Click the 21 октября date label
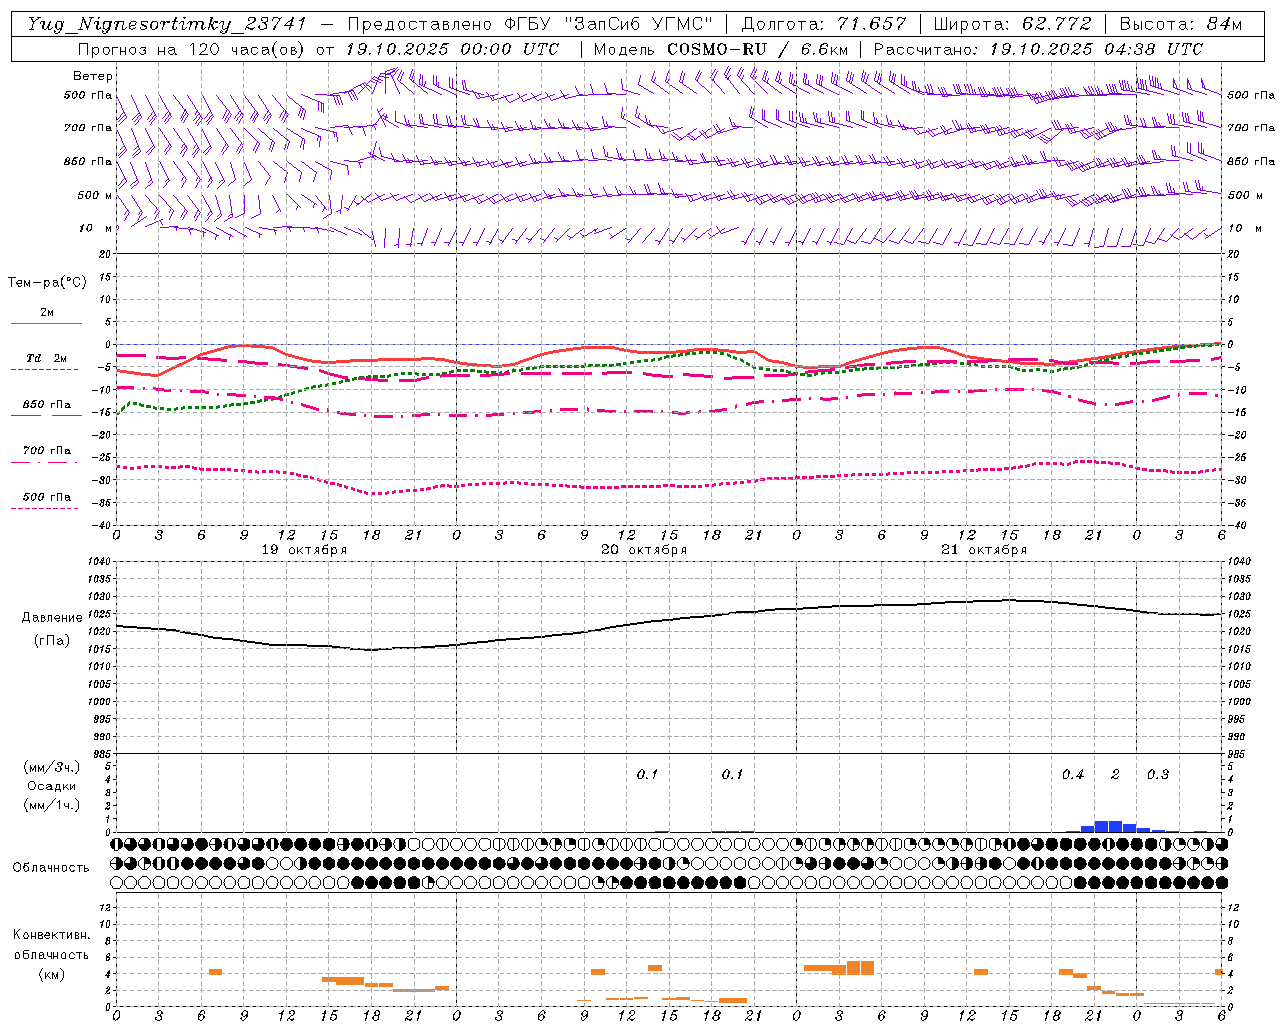1280x1024 pixels. pyautogui.click(x=984, y=550)
